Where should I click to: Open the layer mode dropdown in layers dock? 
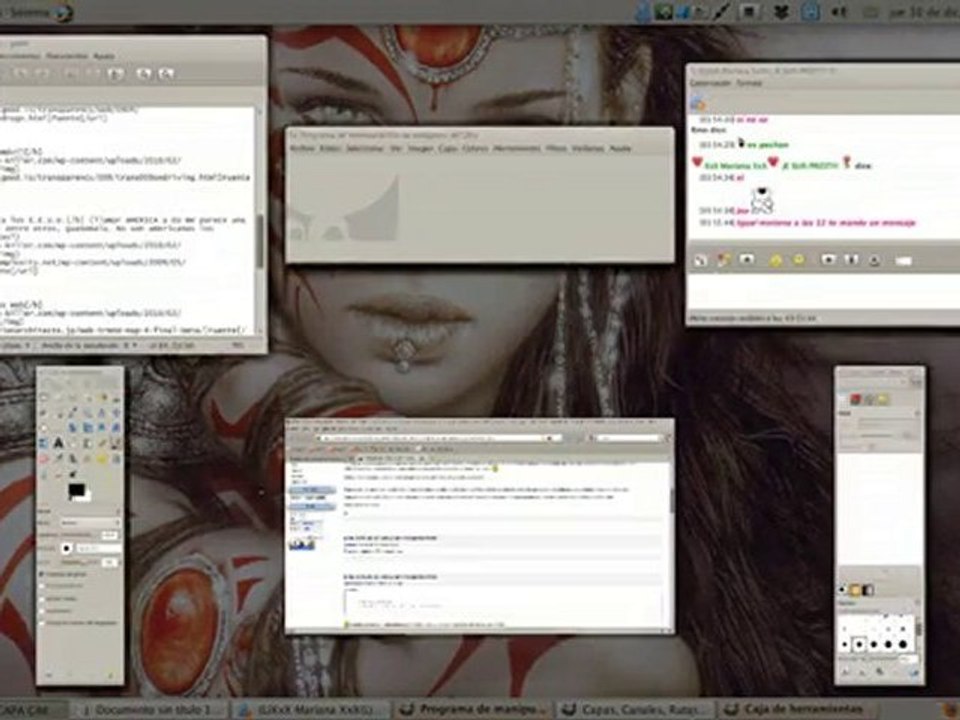coord(890,423)
